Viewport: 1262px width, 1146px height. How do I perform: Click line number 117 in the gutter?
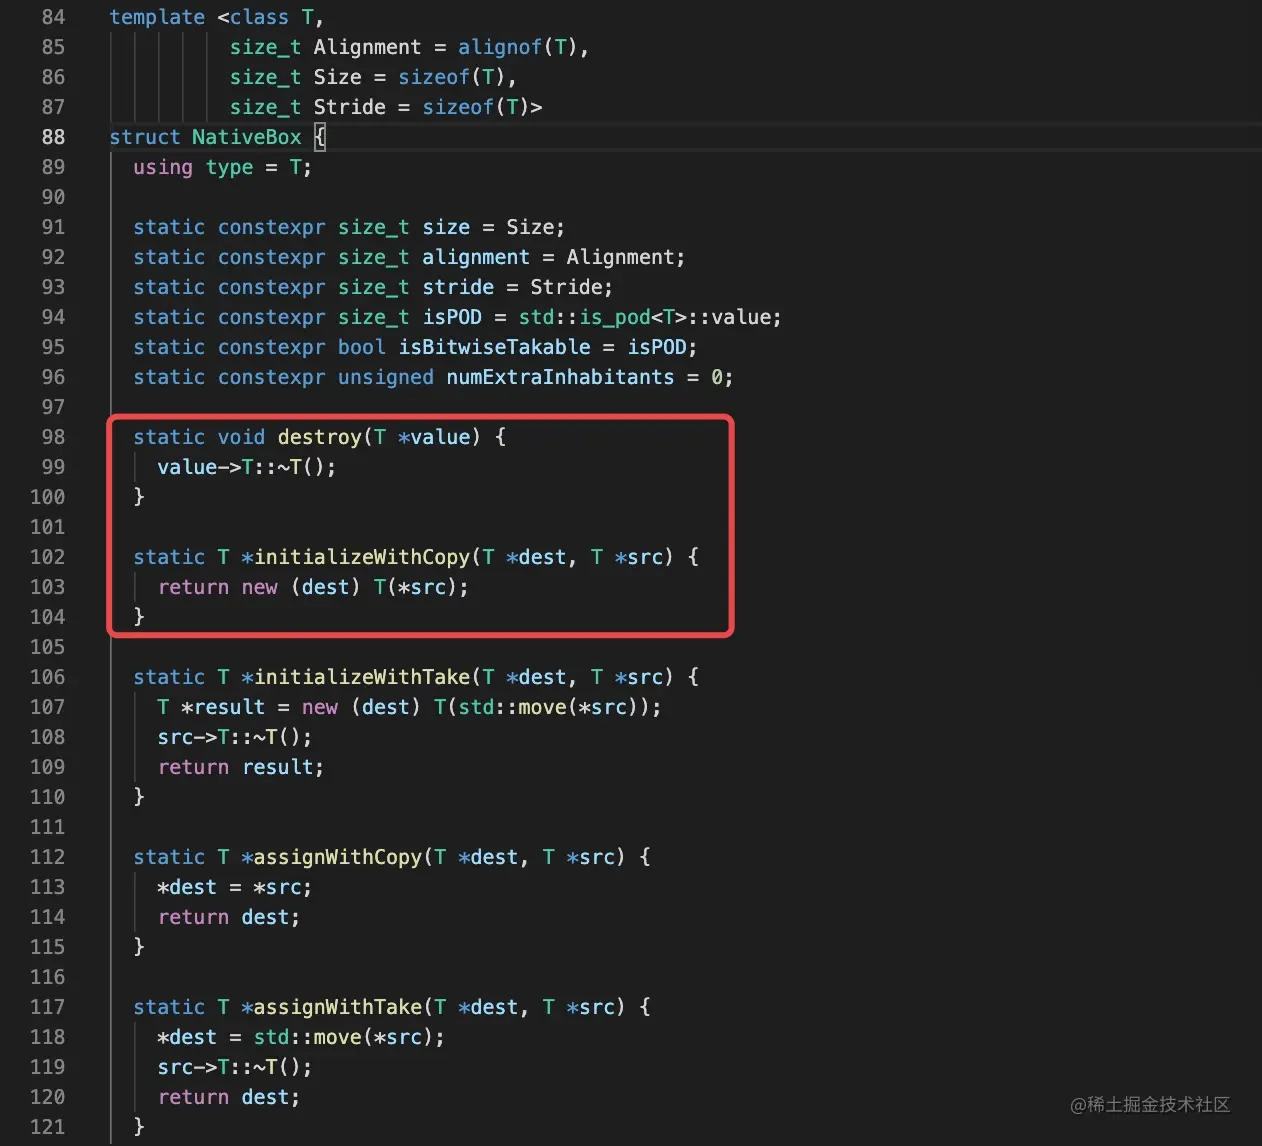pyautogui.click(x=47, y=1007)
